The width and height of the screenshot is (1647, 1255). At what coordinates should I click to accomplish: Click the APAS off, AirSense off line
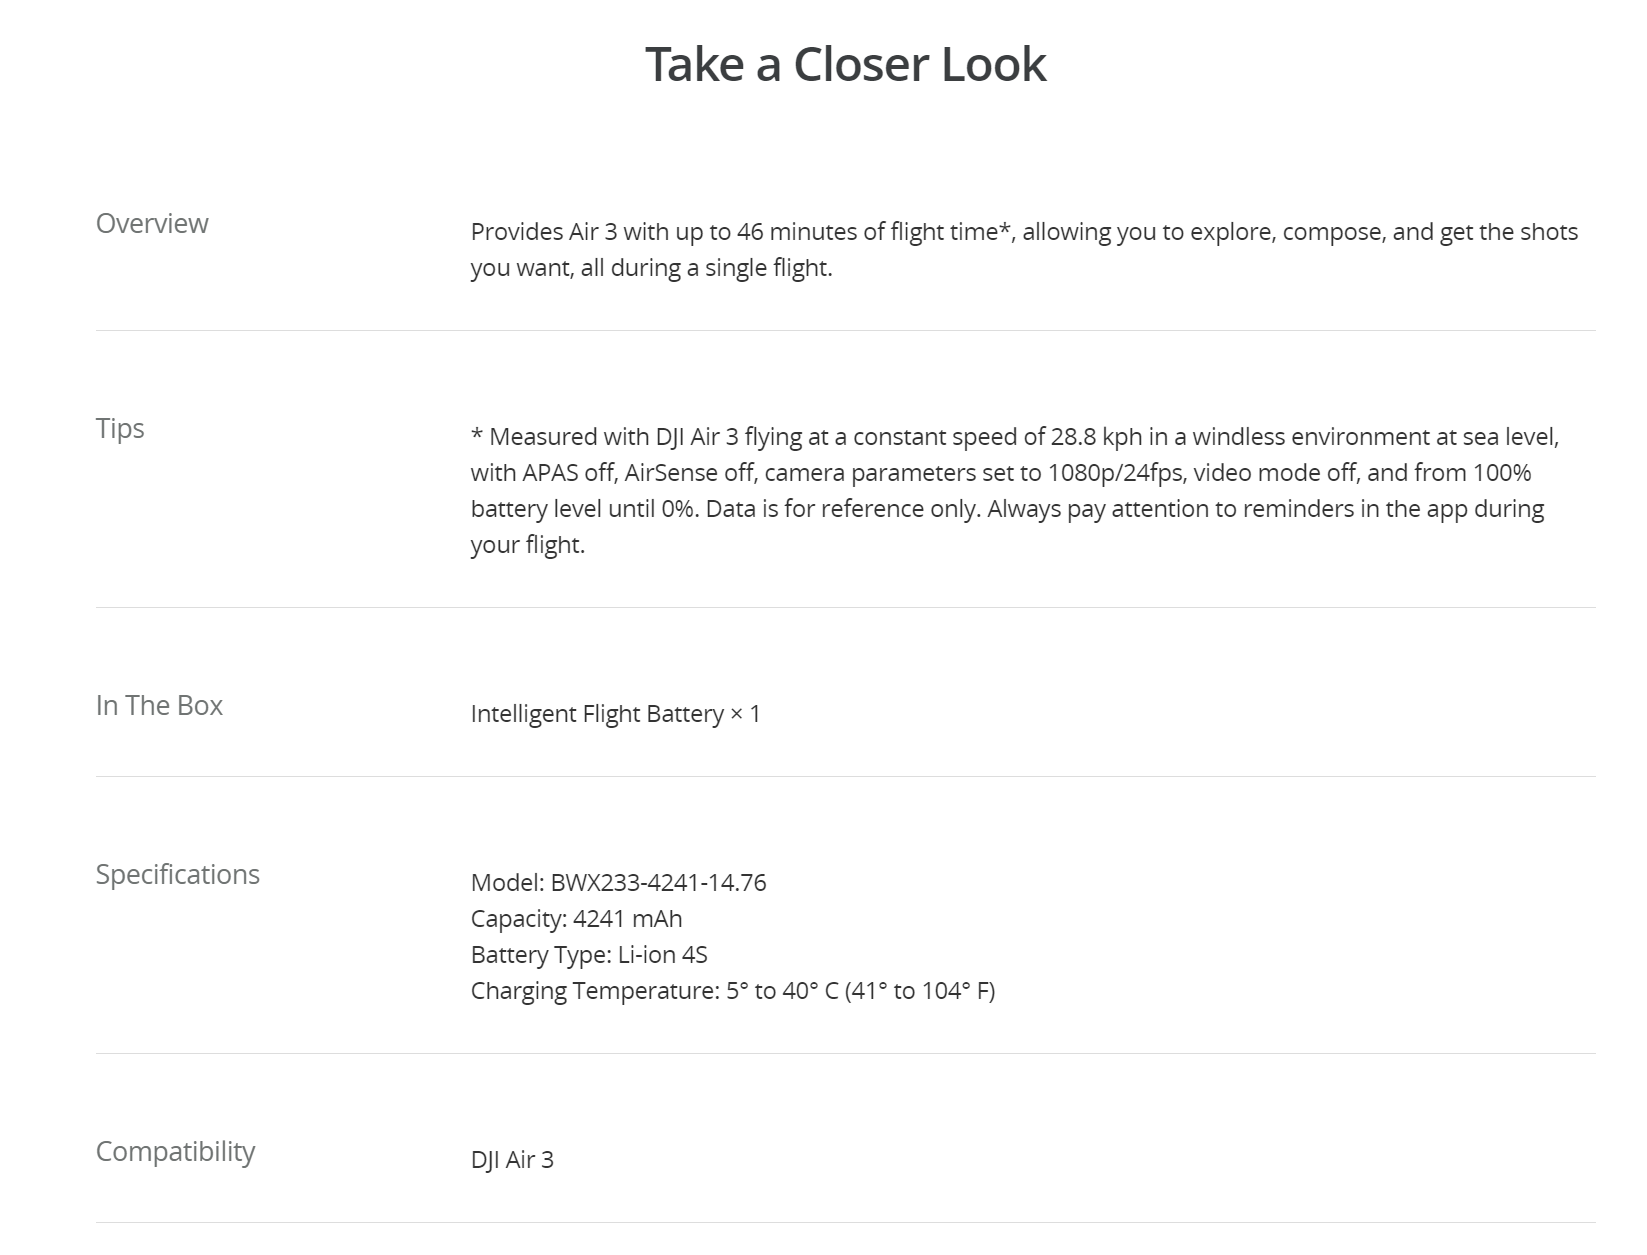coord(1001,473)
